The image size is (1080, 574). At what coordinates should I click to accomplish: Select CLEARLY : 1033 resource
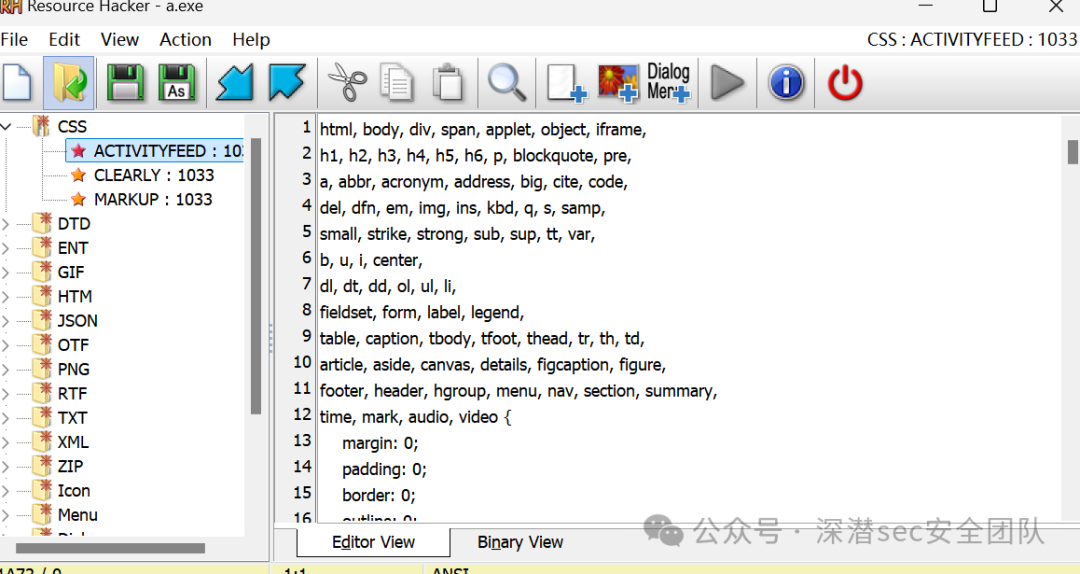pyautogui.click(x=154, y=175)
